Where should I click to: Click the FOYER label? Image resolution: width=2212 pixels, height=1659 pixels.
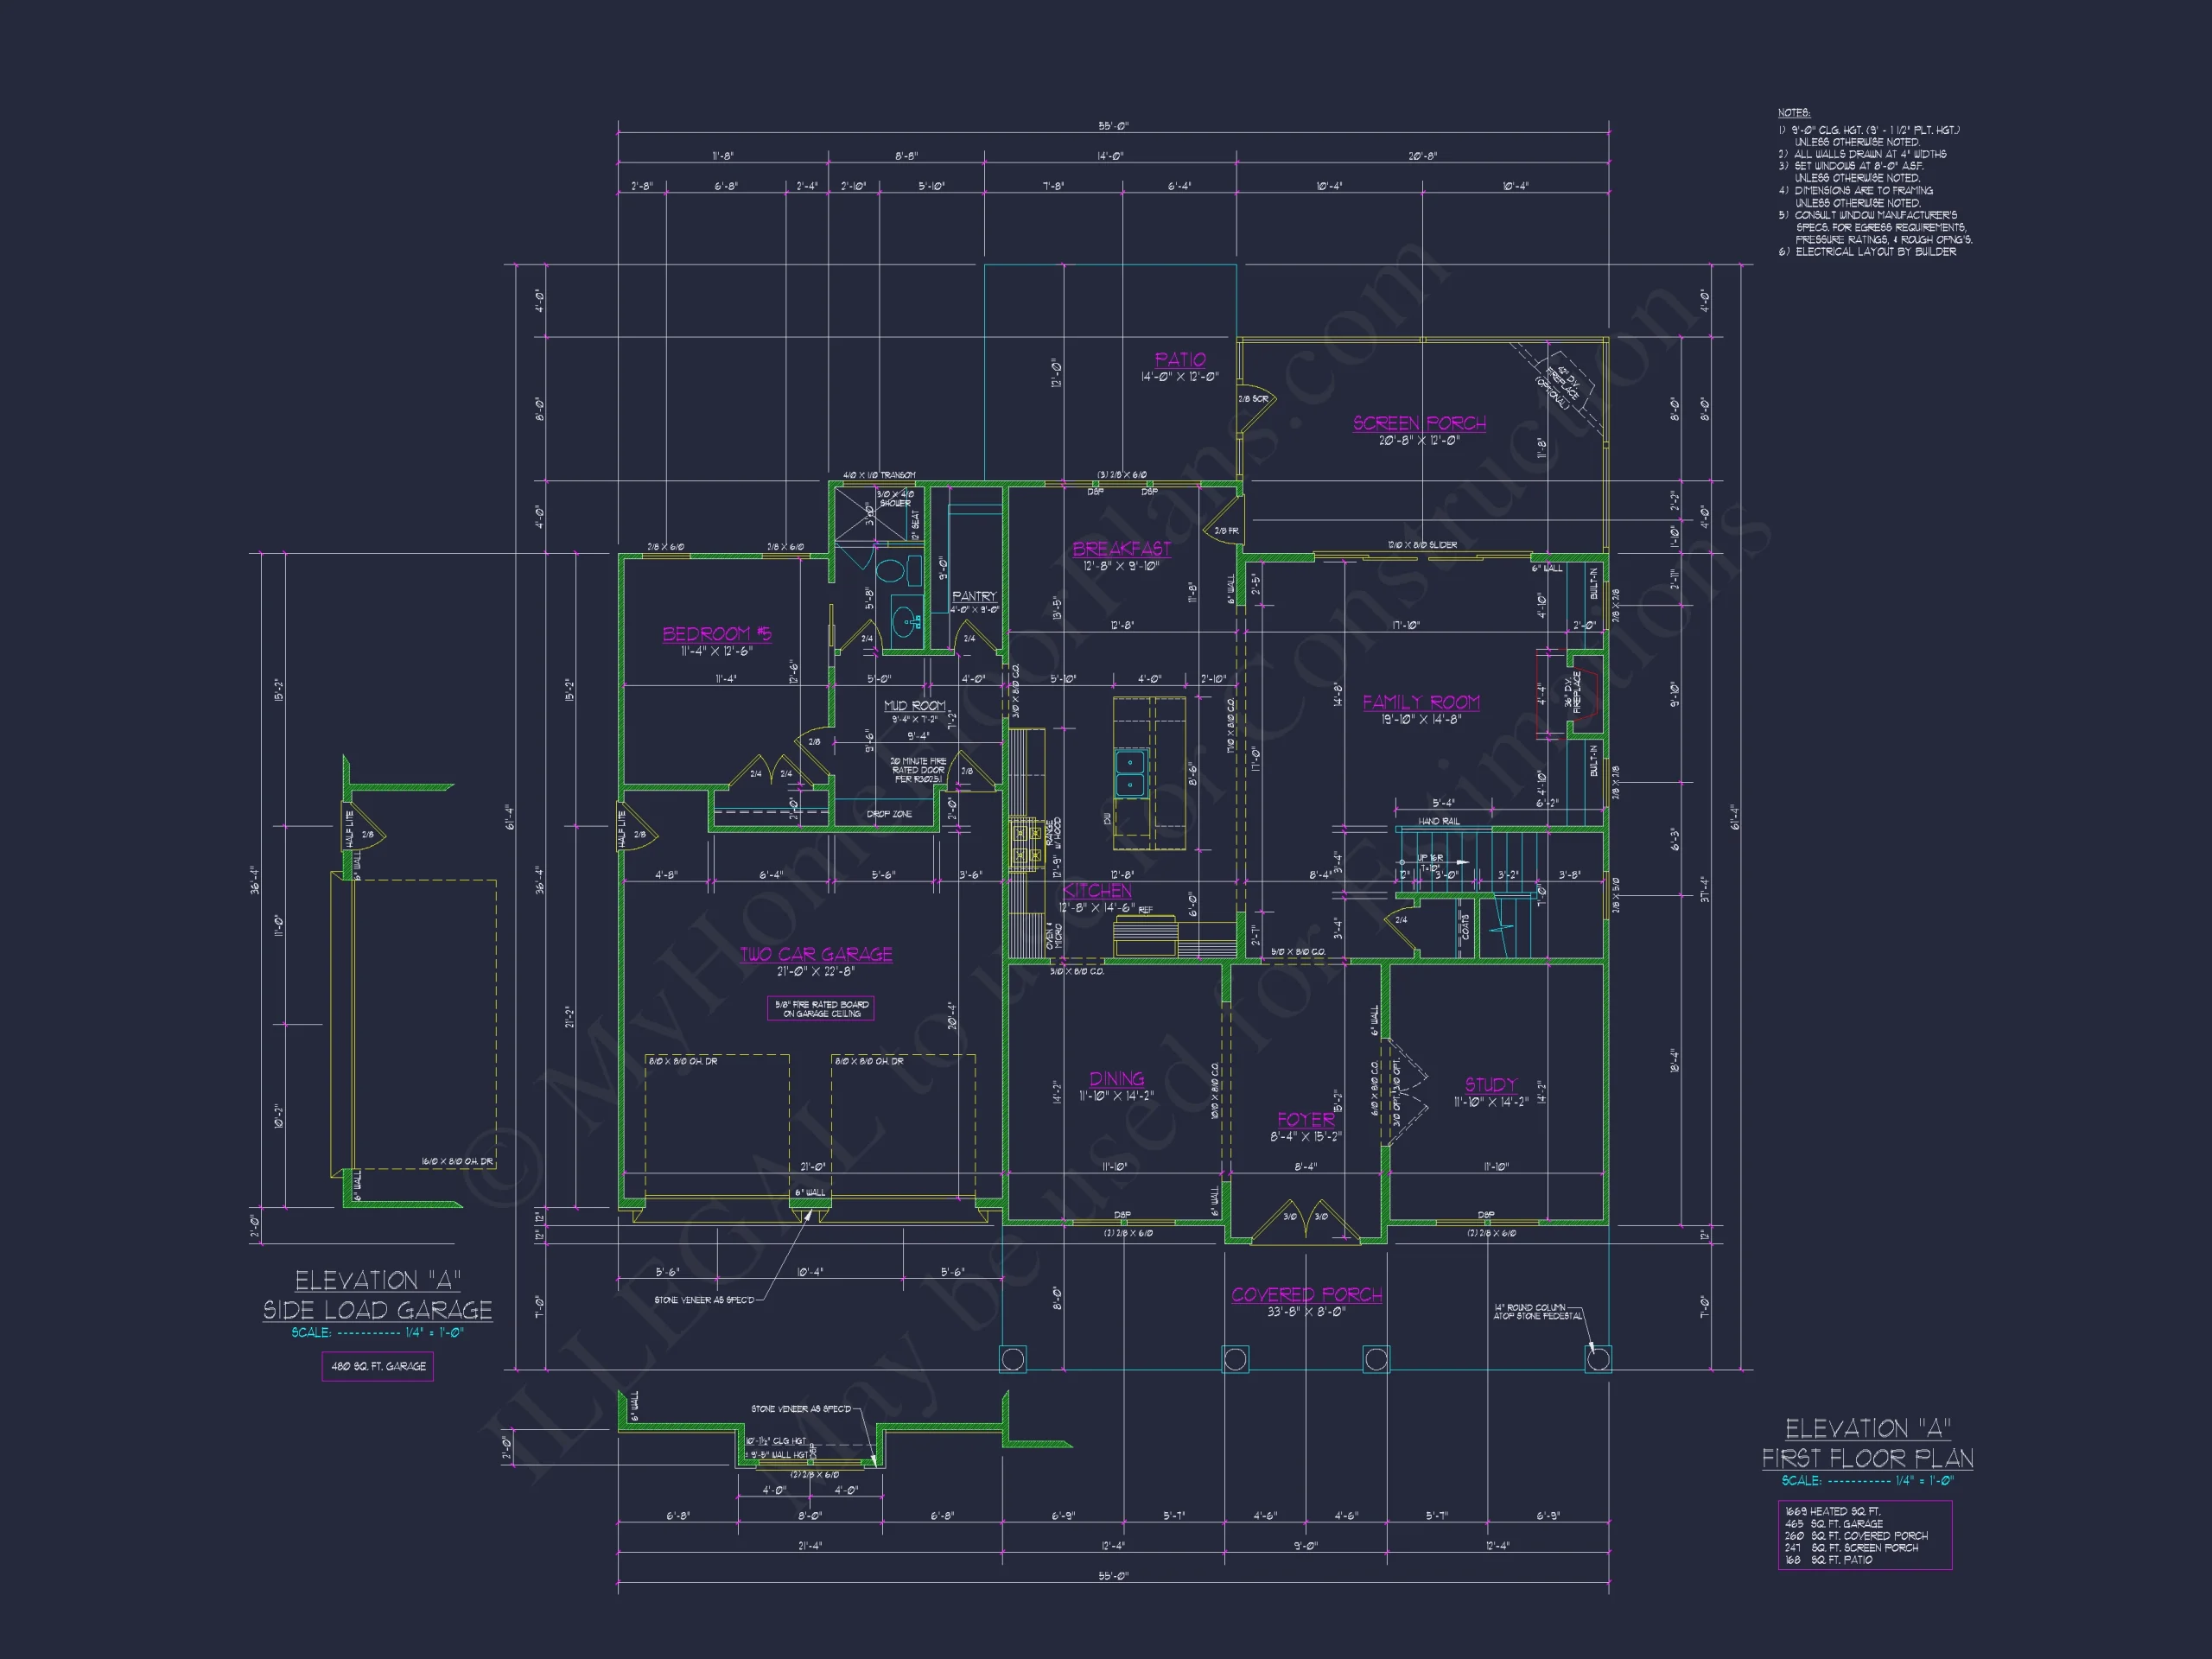[1306, 1119]
